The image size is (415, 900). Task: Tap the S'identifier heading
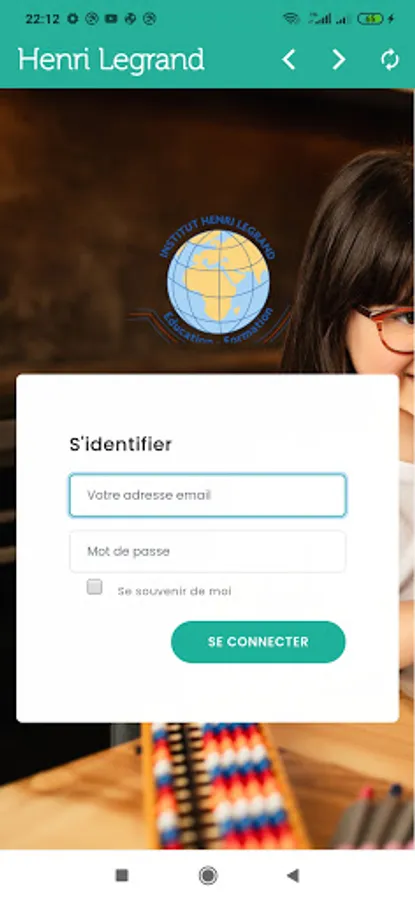click(121, 444)
